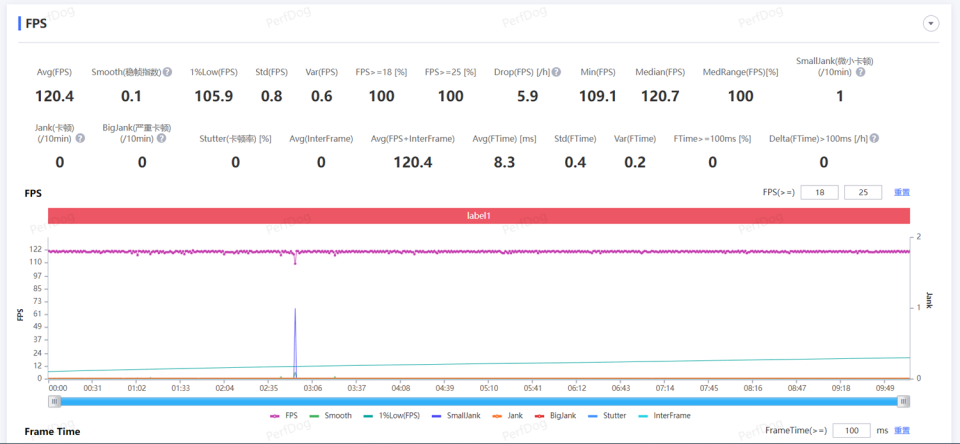Toggle Smooth series in chart legend

coord(331,415)
